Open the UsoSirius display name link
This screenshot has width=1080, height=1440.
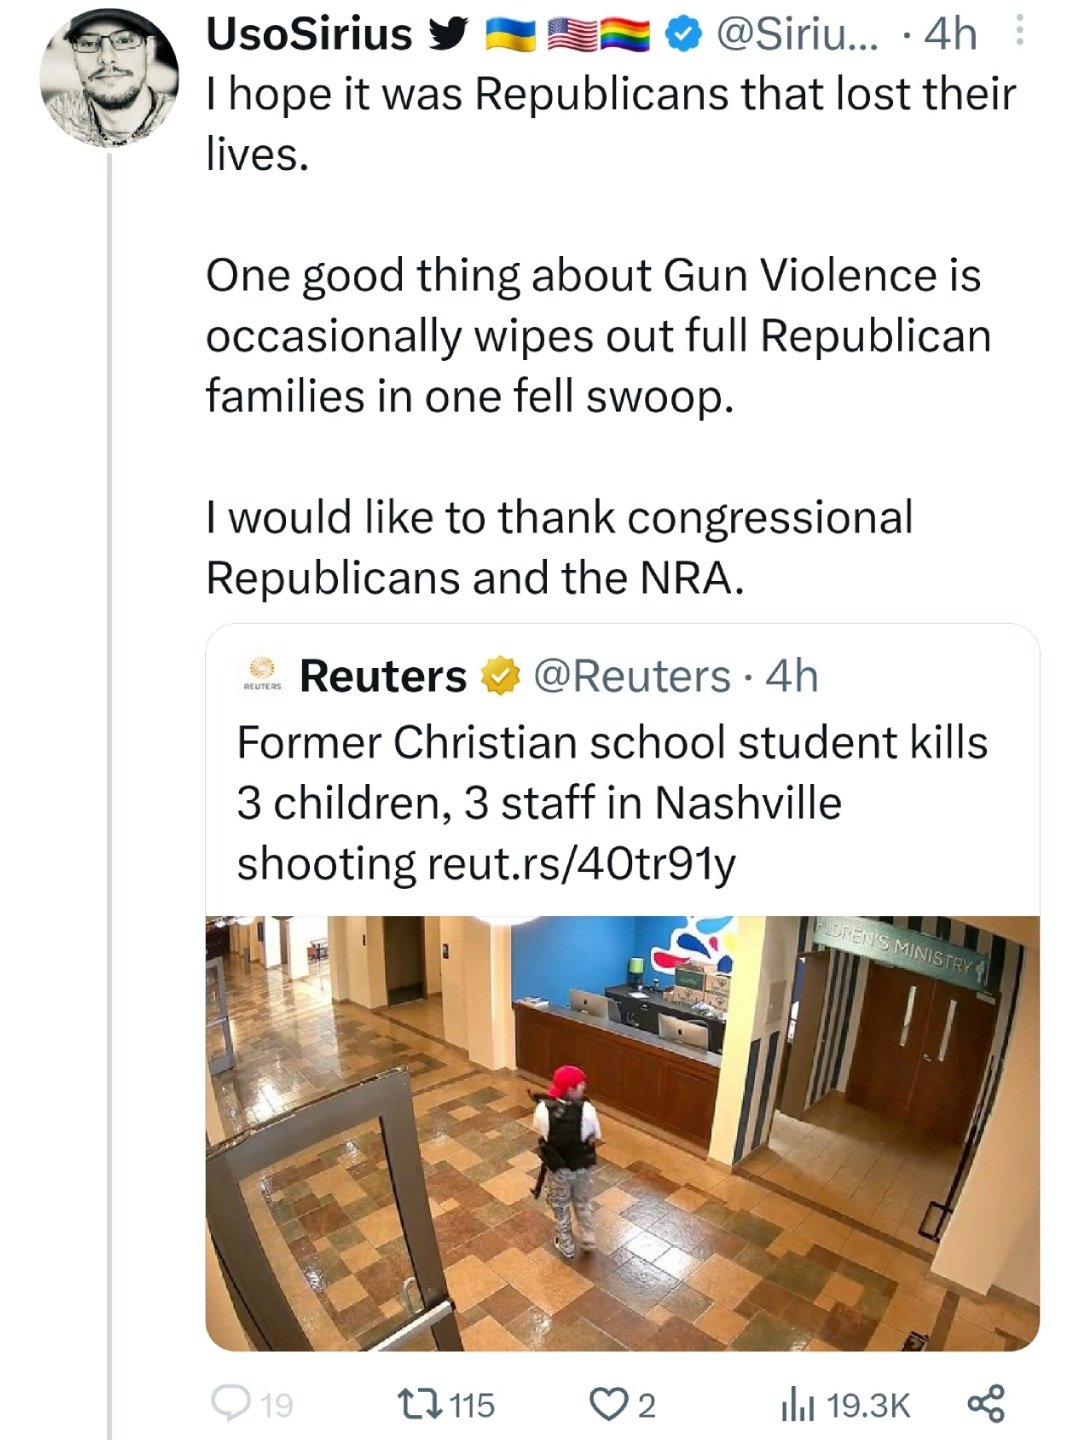point(308,35)
